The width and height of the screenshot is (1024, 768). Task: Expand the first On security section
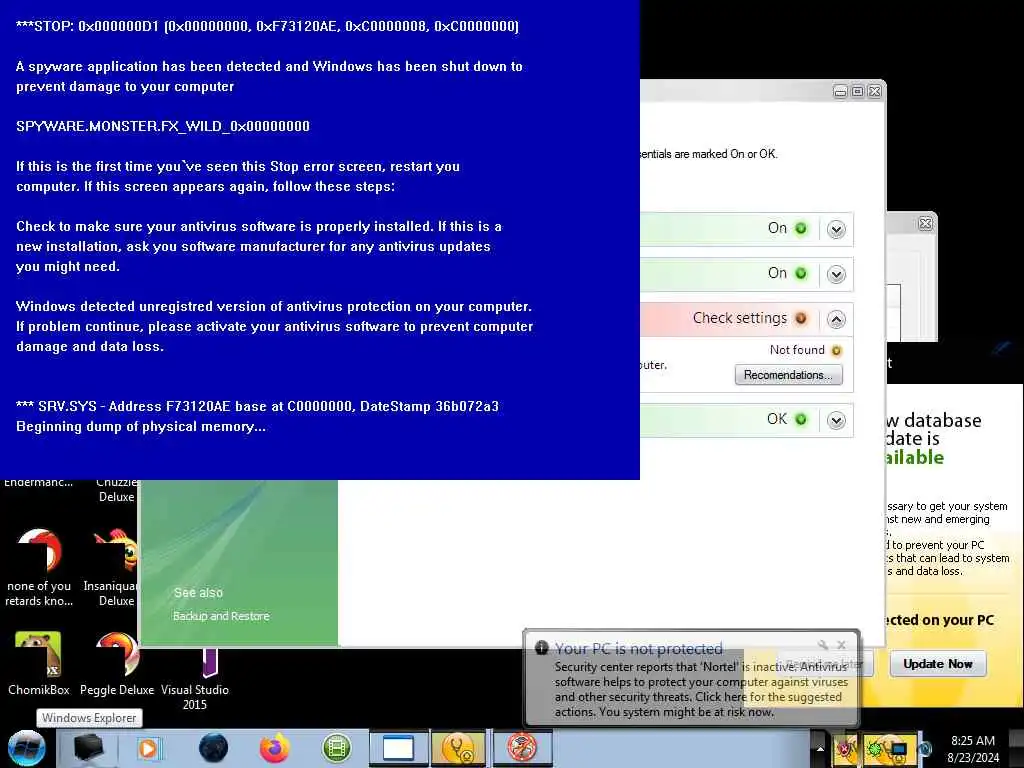click(836, 229)
